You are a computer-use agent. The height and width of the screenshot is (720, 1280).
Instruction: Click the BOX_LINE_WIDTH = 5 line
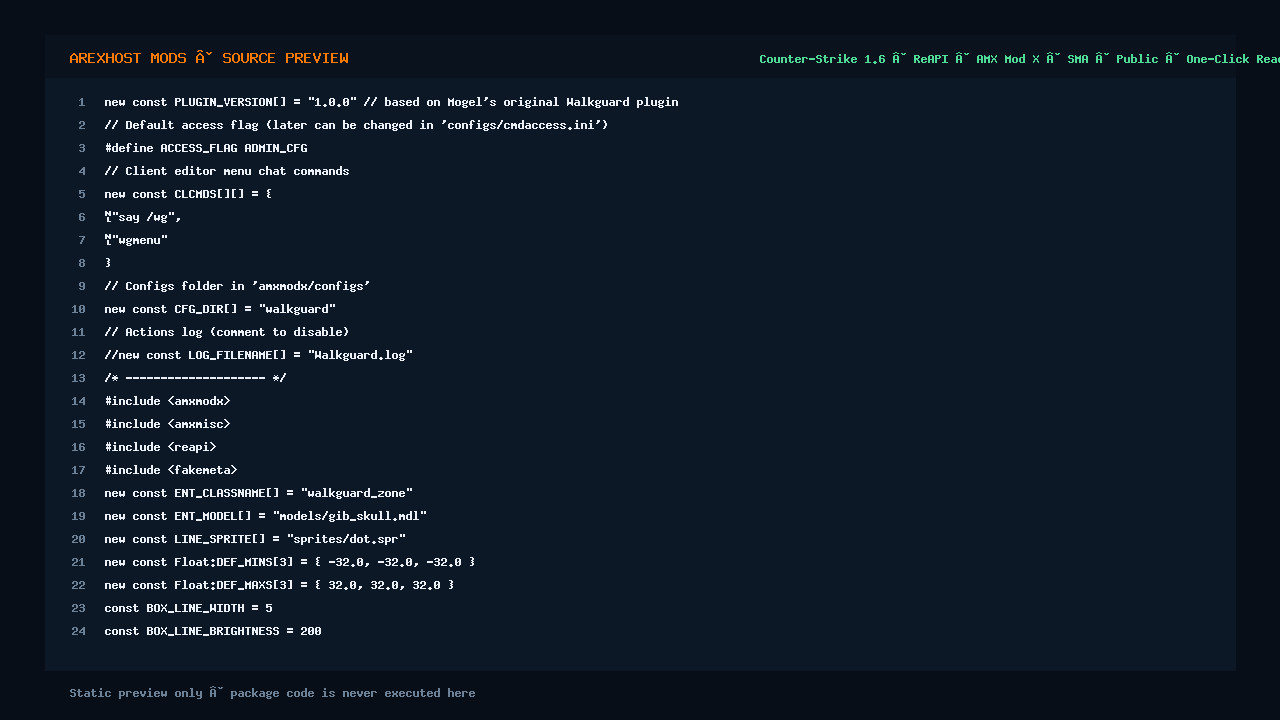tap(188, 608)
